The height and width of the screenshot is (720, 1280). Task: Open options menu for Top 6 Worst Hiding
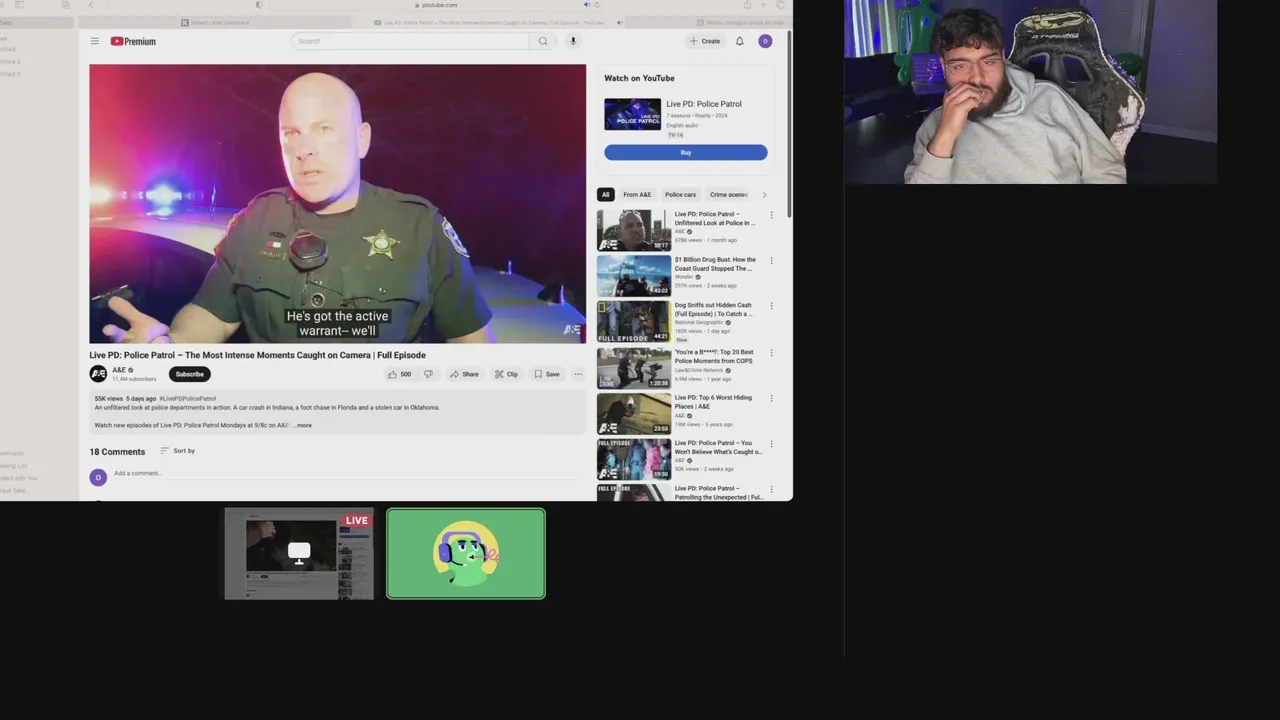point(771,398)
